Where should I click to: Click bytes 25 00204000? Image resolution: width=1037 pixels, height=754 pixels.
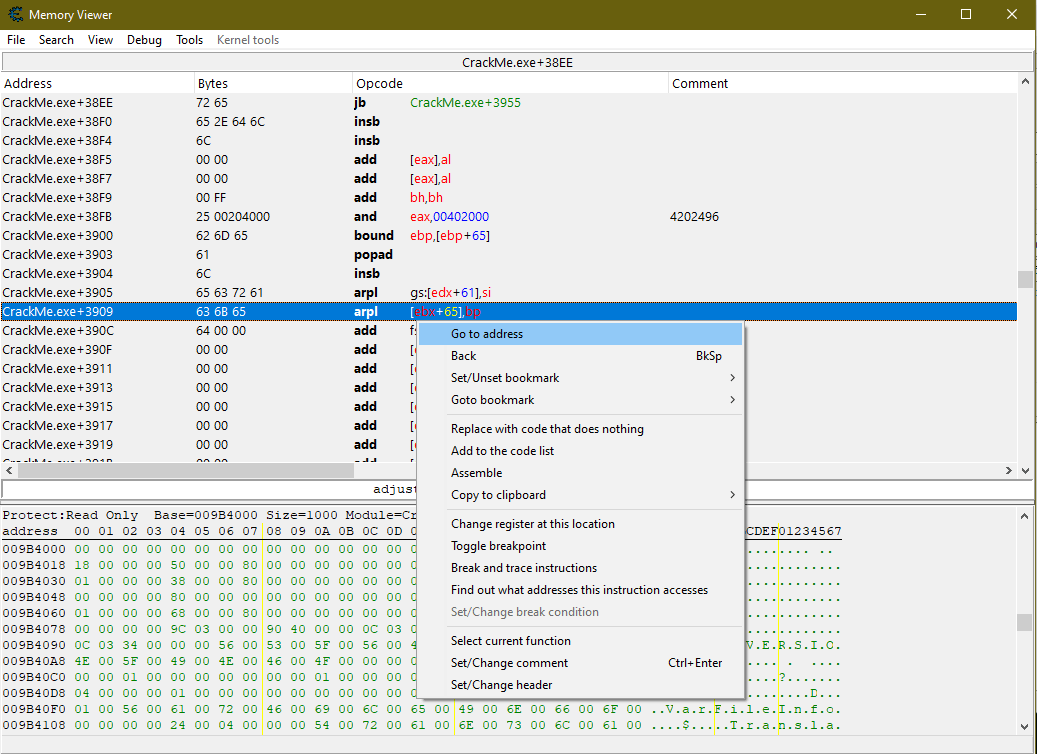point(233,216)
